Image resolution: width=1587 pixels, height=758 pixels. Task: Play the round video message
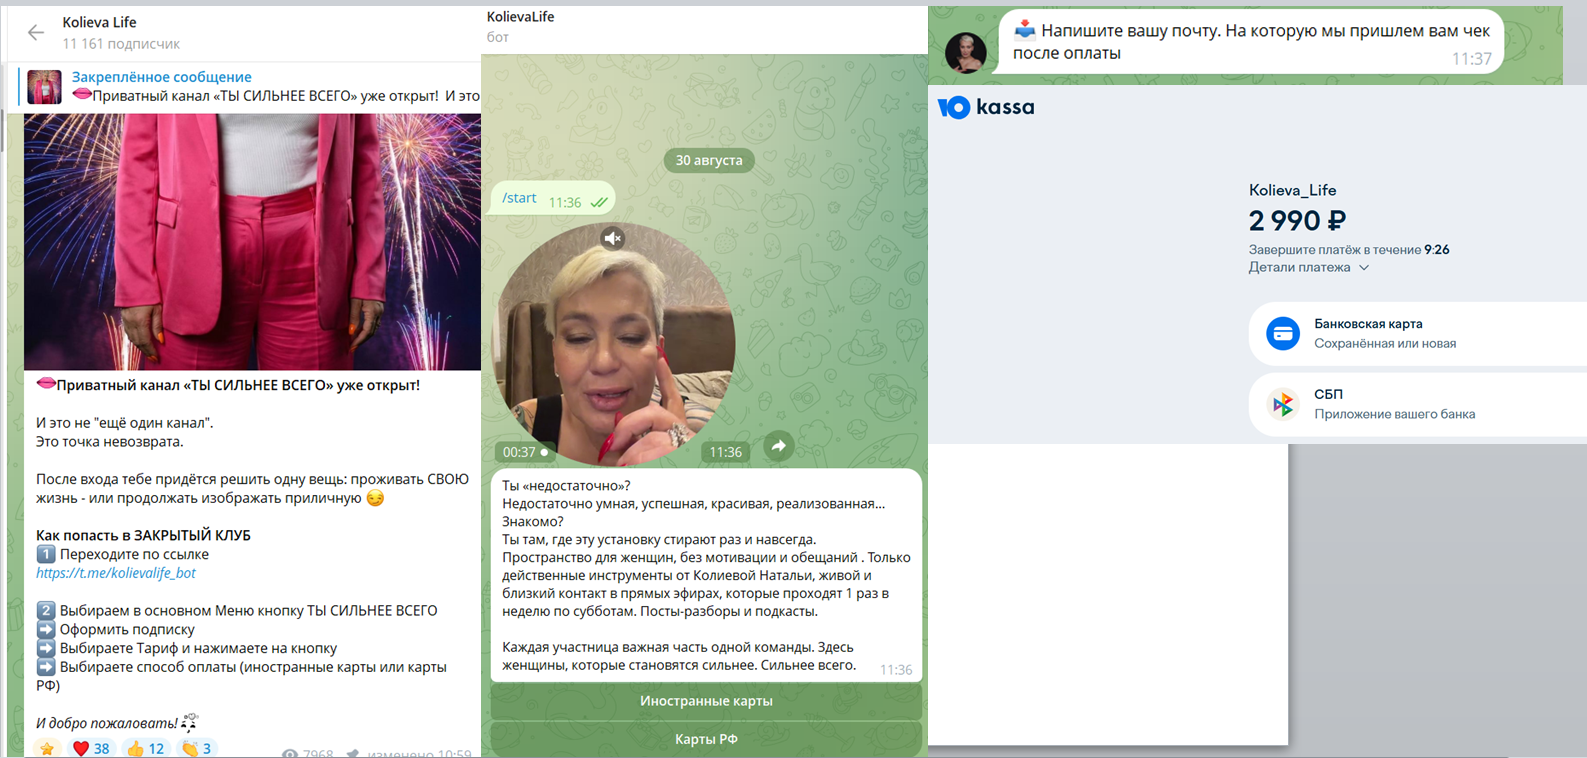tap(615, 345)
